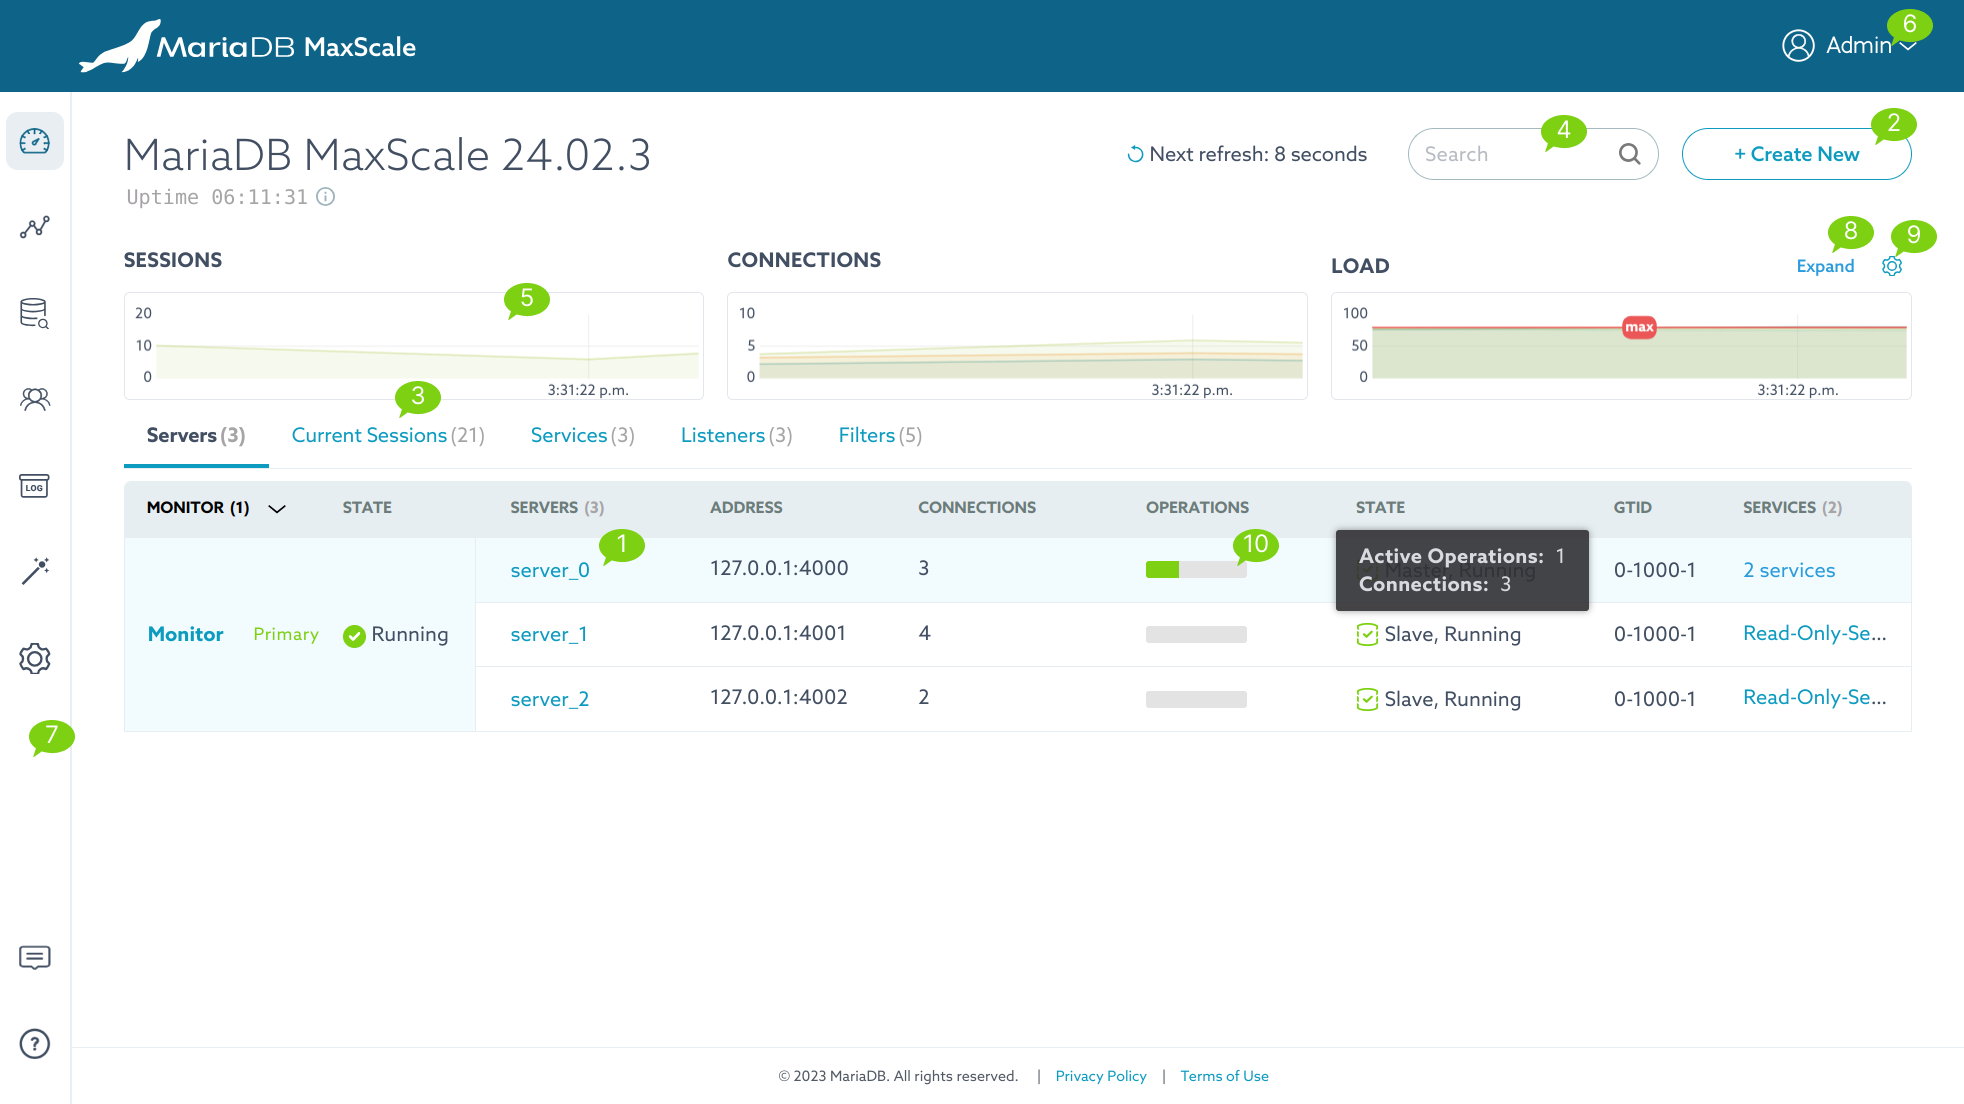The width and height of the screenshot is (1964, 1104).
Task: Open the feedback chat icon
Action: point(35,958)
